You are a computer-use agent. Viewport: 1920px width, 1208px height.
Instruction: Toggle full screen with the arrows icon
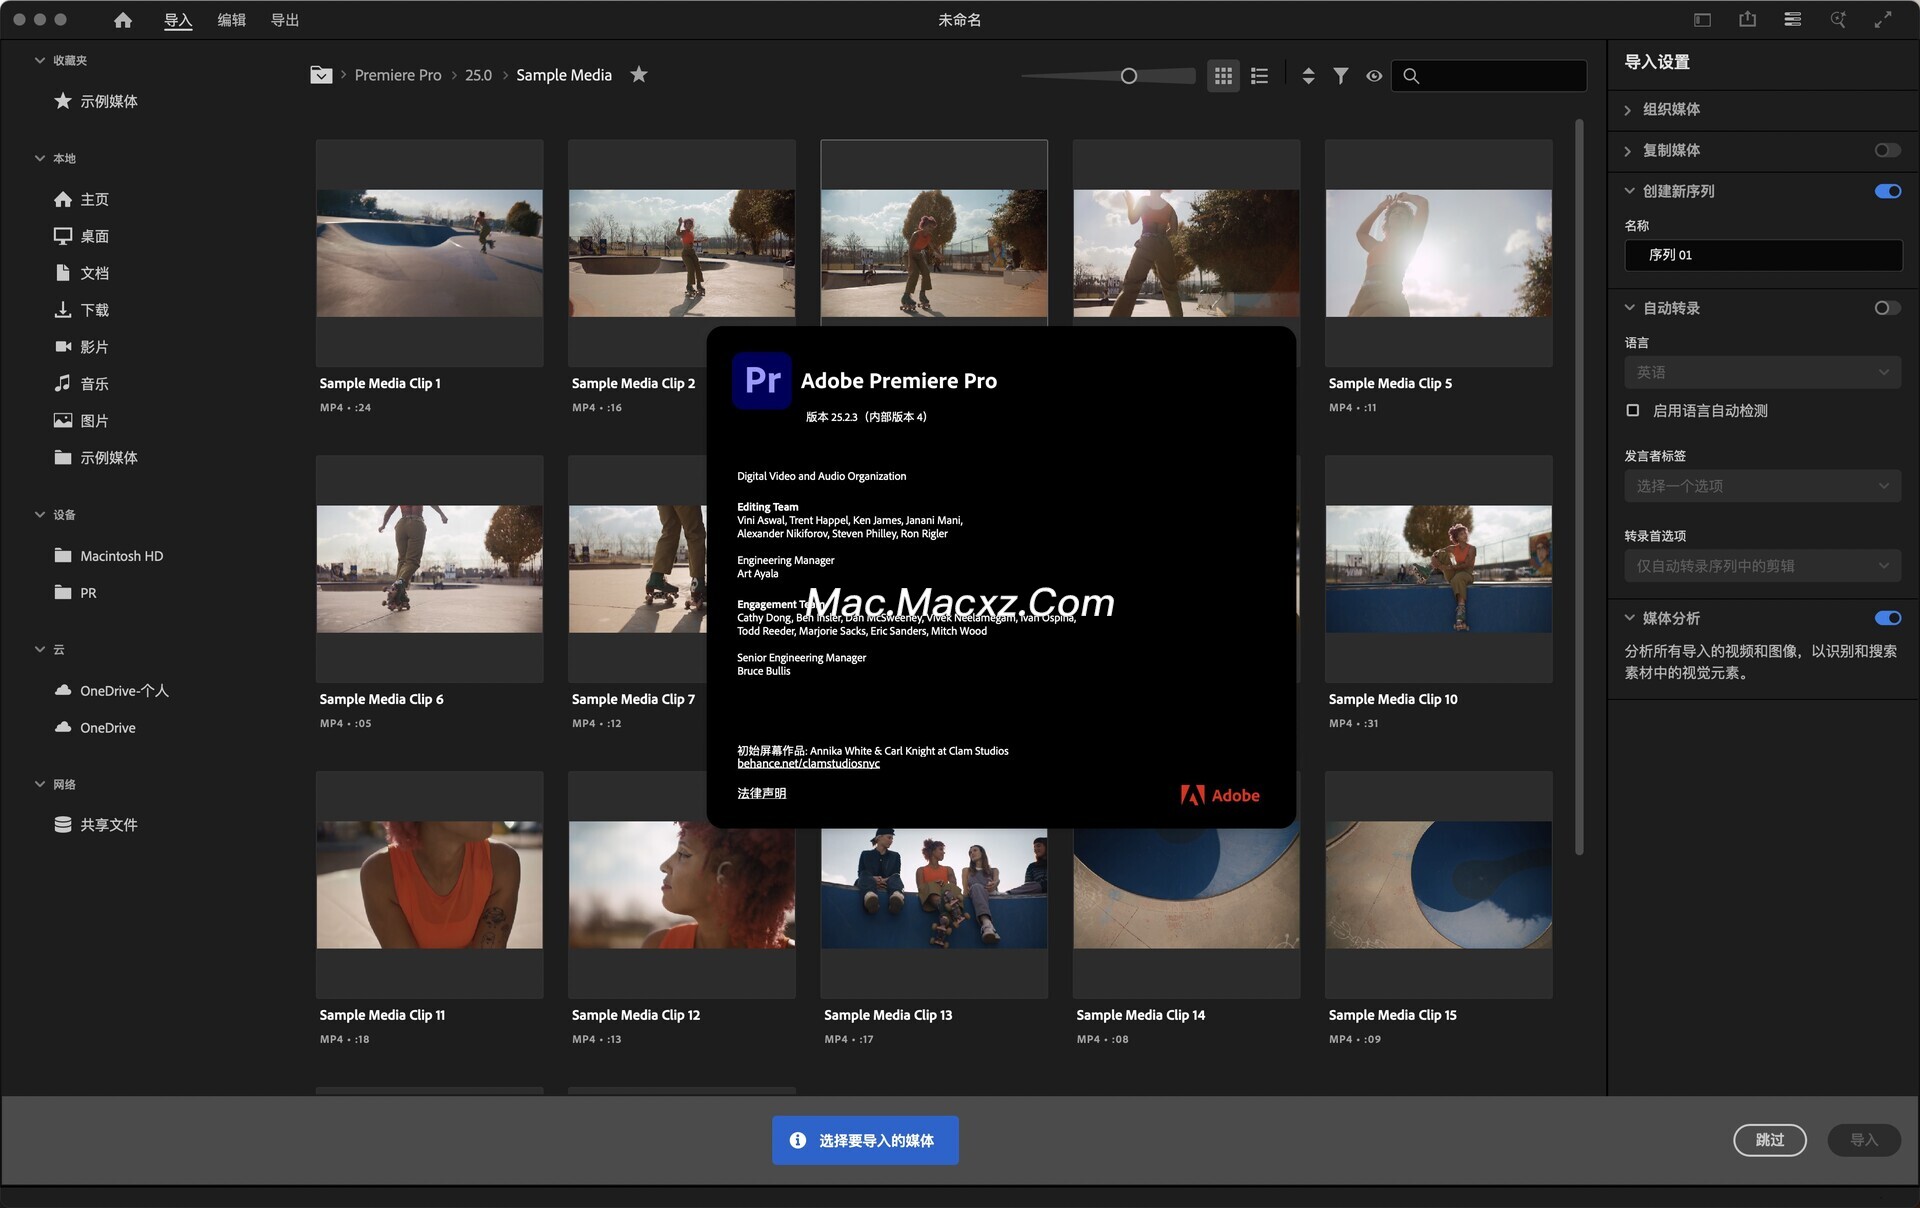click(1883, 20)
